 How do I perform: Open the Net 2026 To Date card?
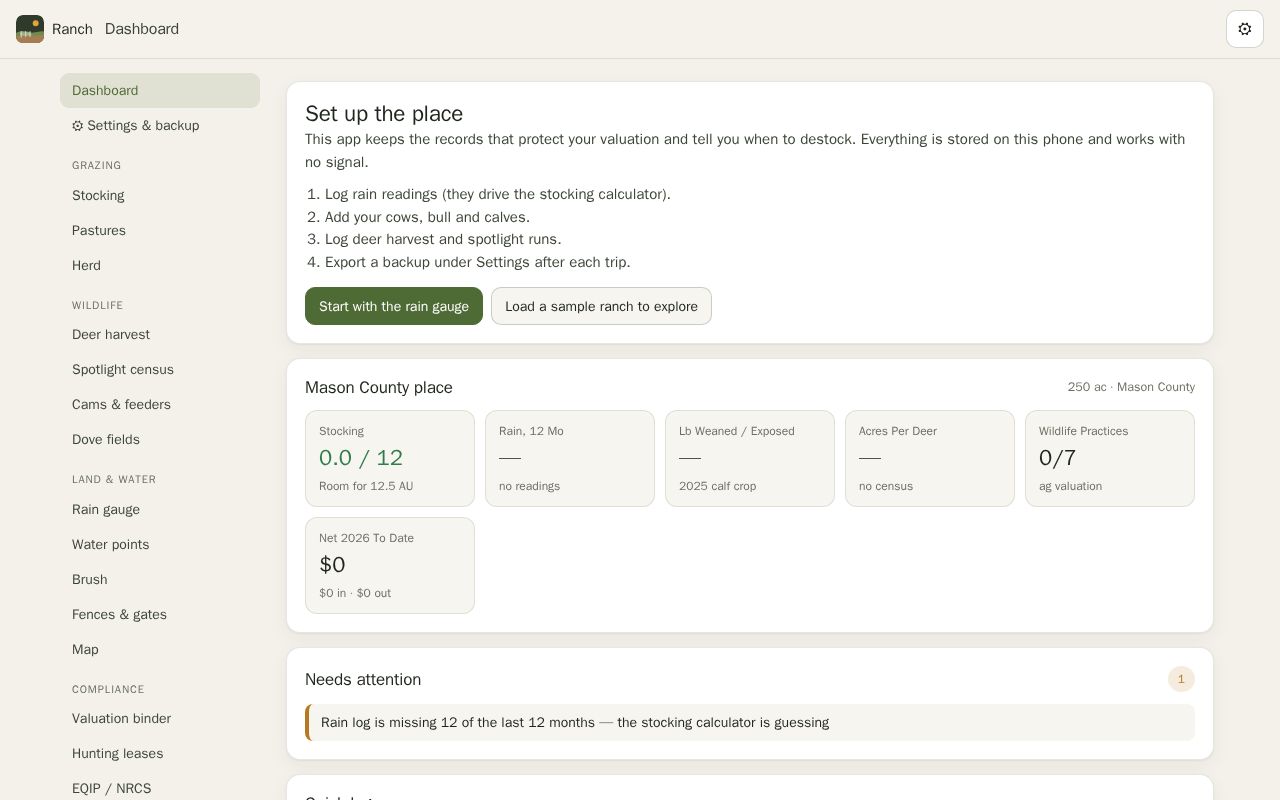click(x=390, y=565)
